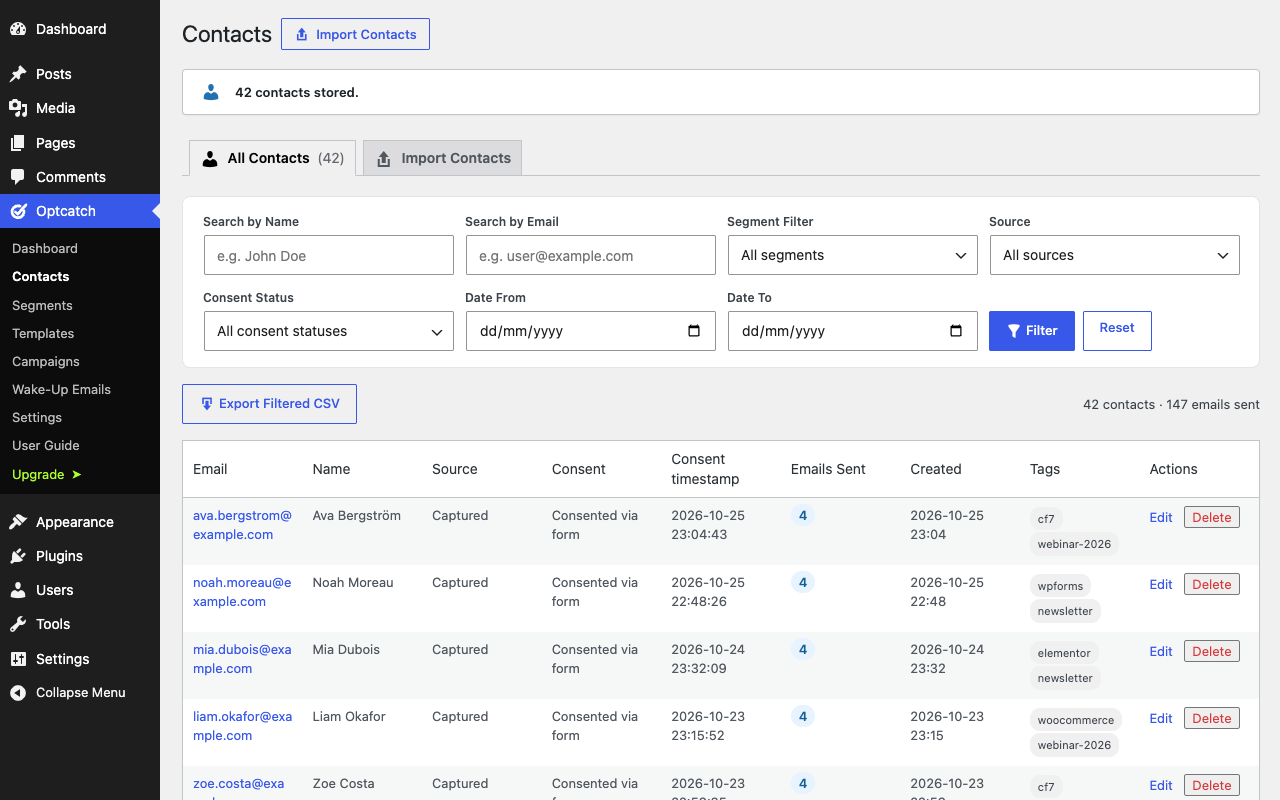1280x800 pixels.
Task: Open the Source dropdown
Action: (x=1115, y=255)
